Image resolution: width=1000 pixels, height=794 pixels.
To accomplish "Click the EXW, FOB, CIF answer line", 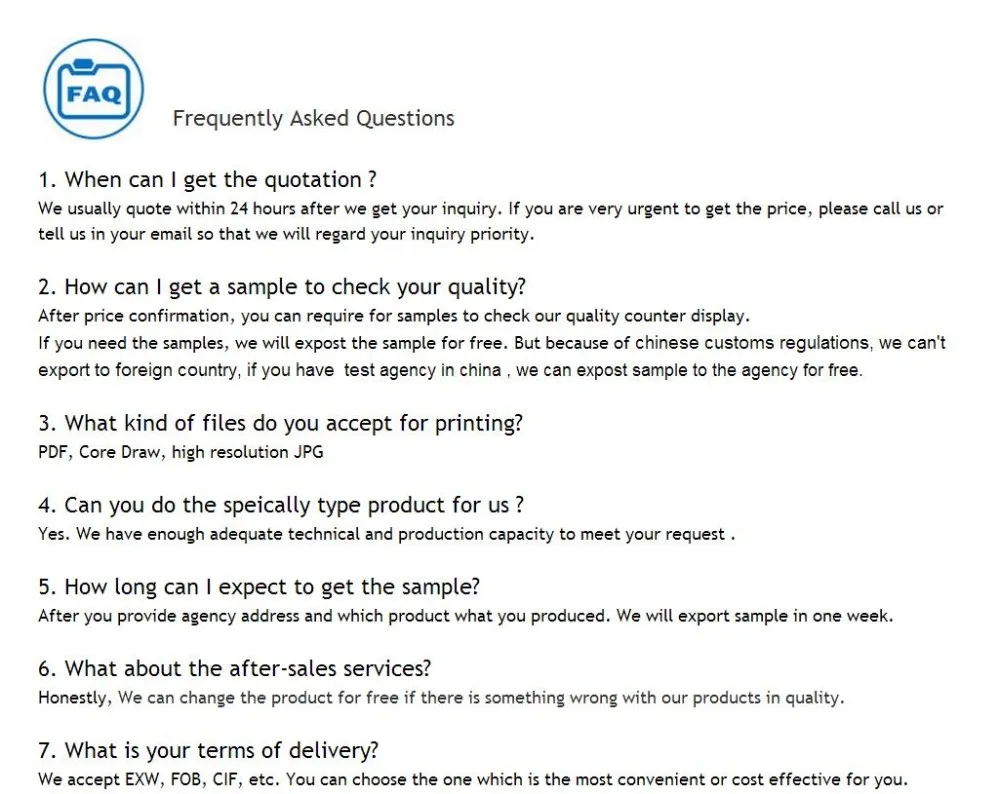I will (x=472, y=779).
